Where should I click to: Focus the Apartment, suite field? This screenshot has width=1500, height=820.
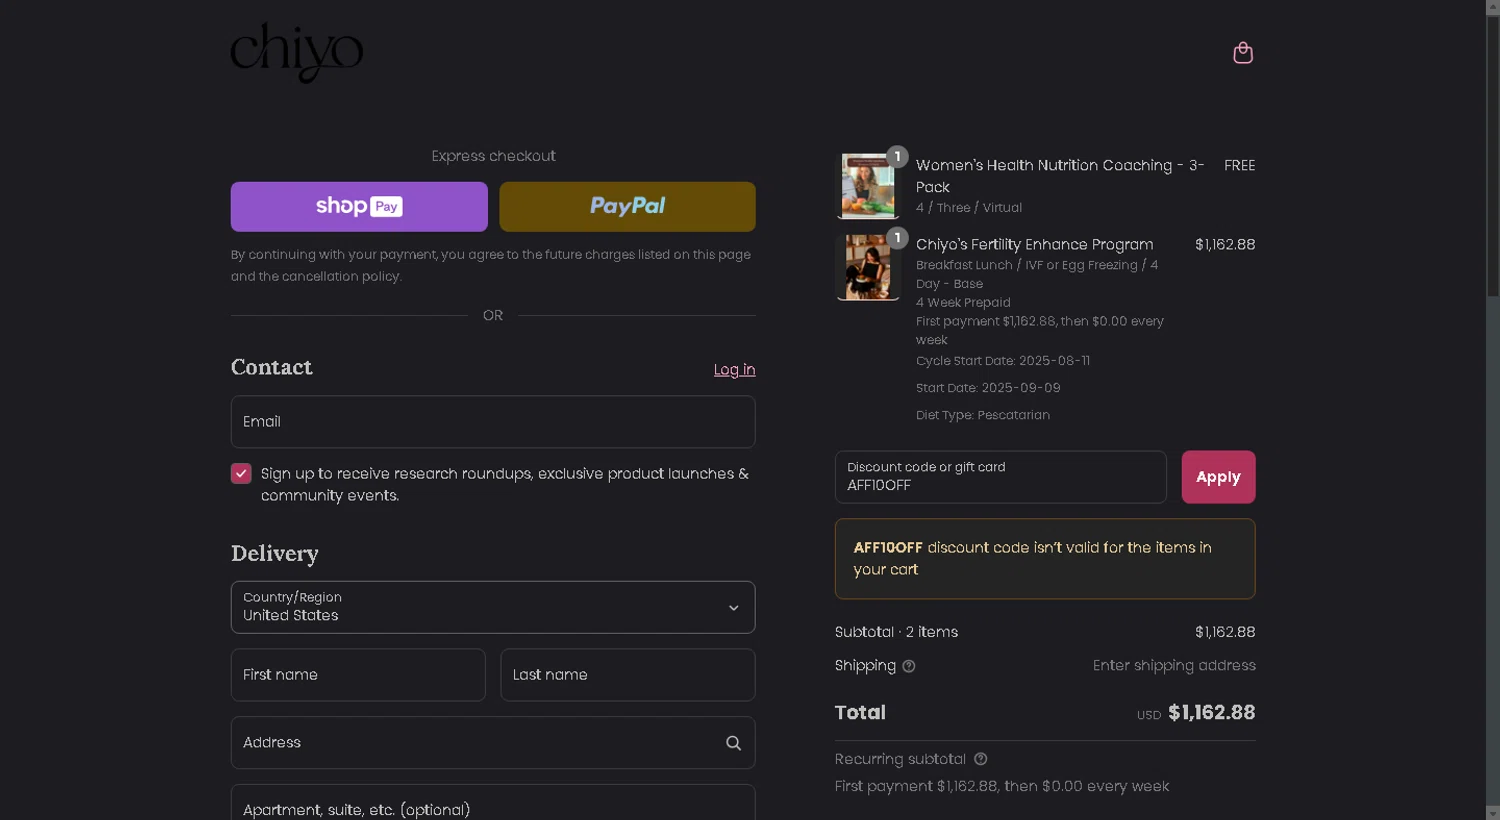coord(493,803)
